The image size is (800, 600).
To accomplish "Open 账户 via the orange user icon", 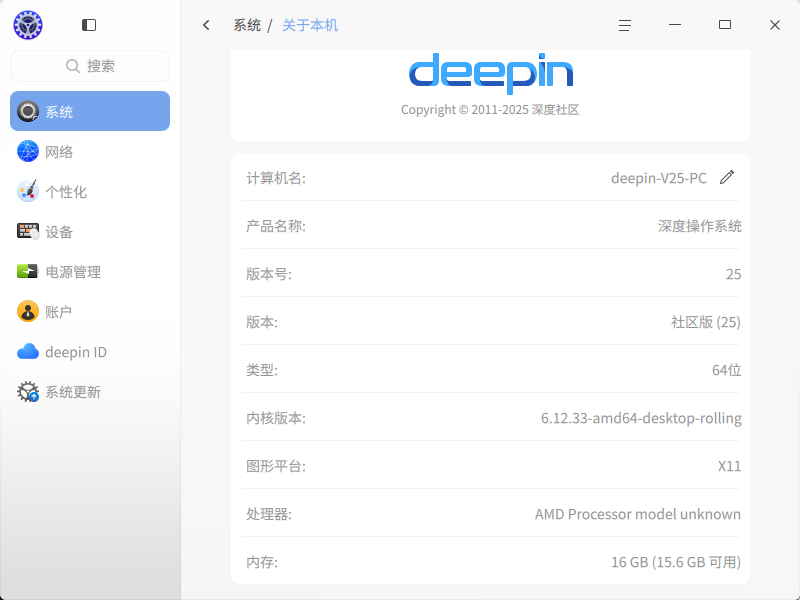I will point(28,311).
